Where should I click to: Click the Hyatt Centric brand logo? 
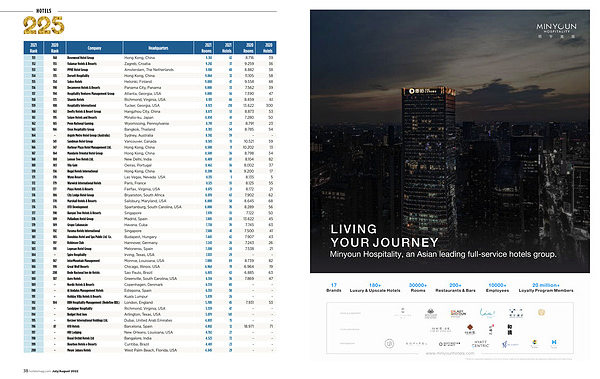(480, 344)
